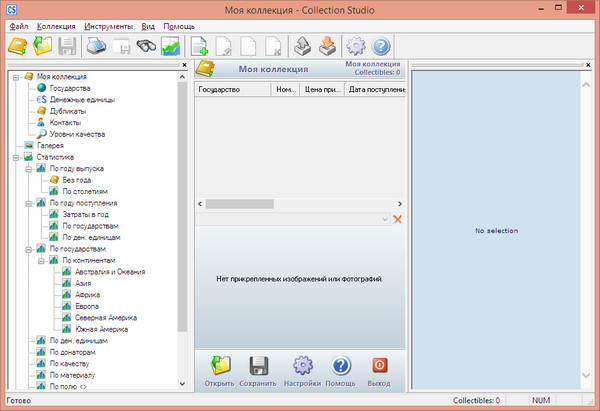Select Государства in the collection tree
The image size is (600, 411).
click(x=69, y=88)
